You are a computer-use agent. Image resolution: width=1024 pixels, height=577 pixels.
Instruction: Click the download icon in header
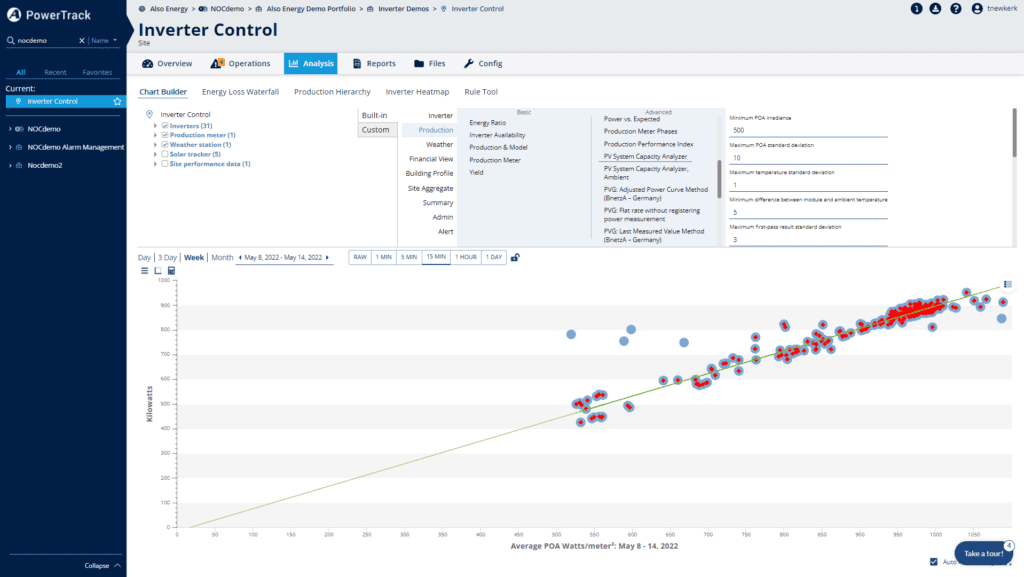click(935, 9)
